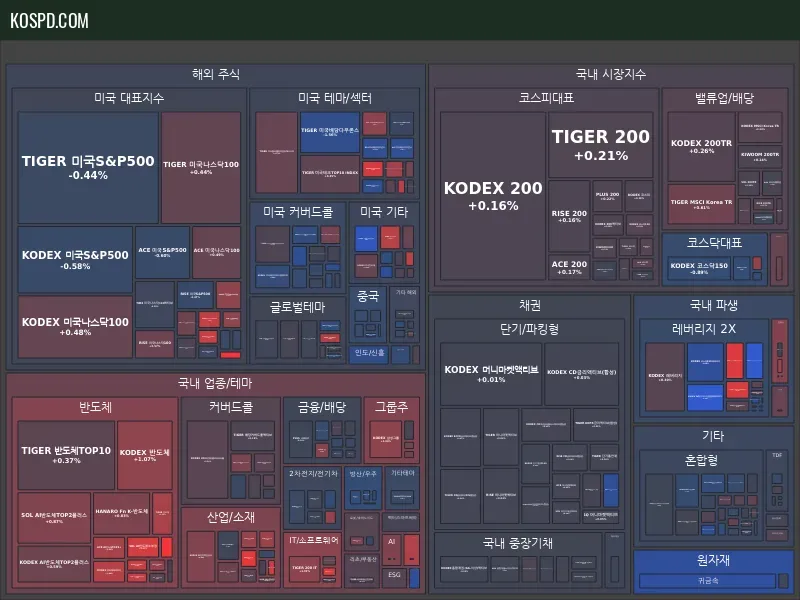
Task: Click the 글로벌테마 section header
Action: pyautogui.click(x=297, y=307)
